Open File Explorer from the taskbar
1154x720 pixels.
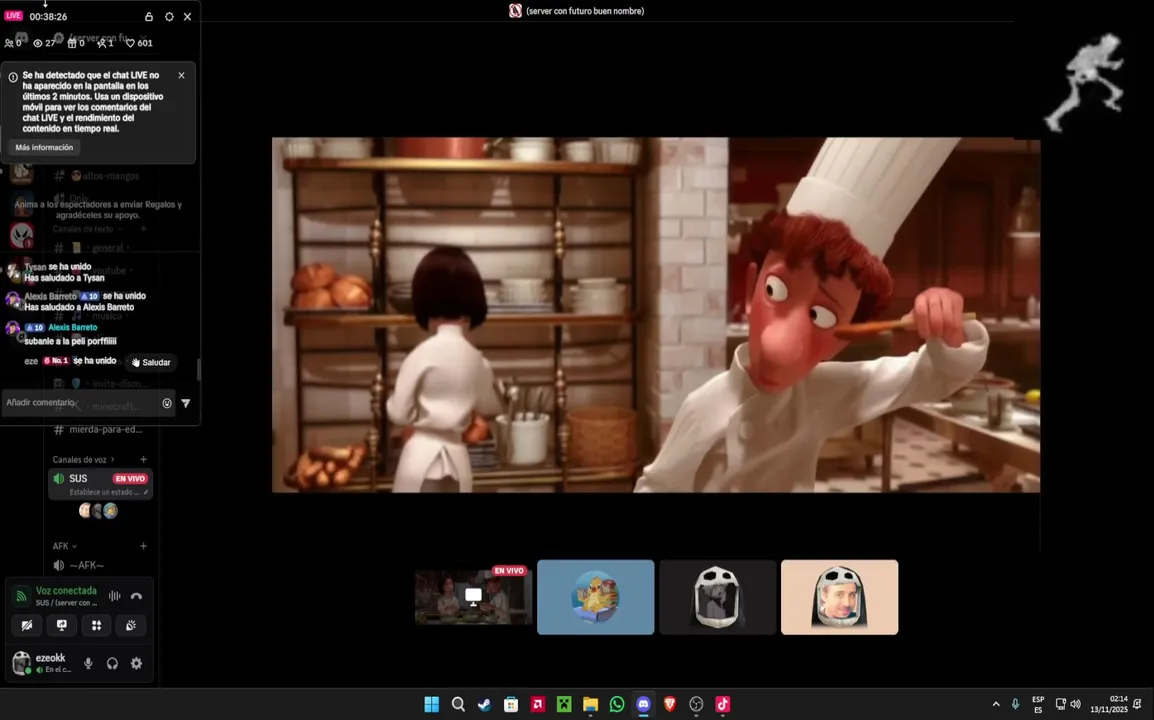[590, 705]
